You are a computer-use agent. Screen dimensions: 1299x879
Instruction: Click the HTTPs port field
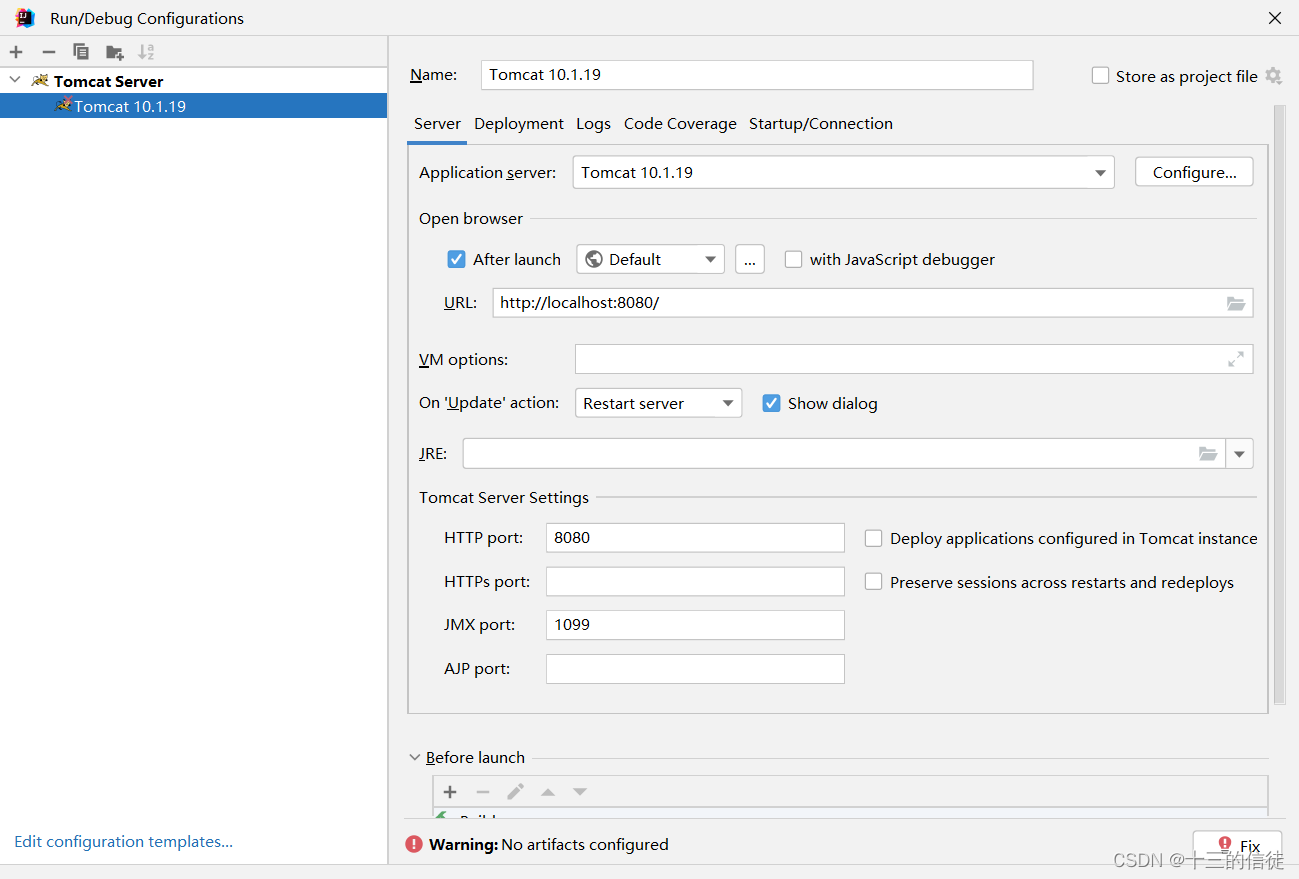[695, 582]
